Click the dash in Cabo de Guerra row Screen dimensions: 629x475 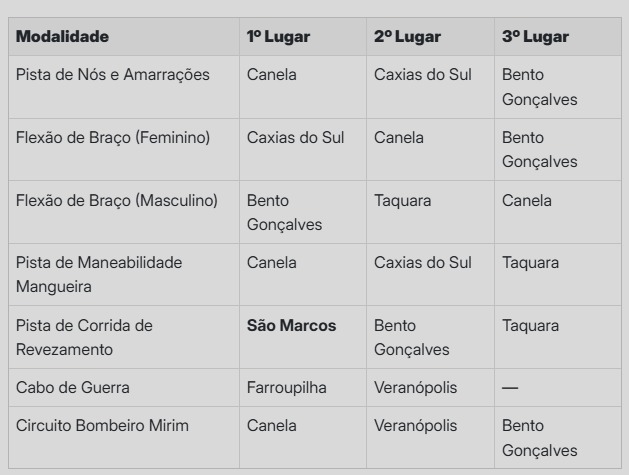(x=510, y=388)
